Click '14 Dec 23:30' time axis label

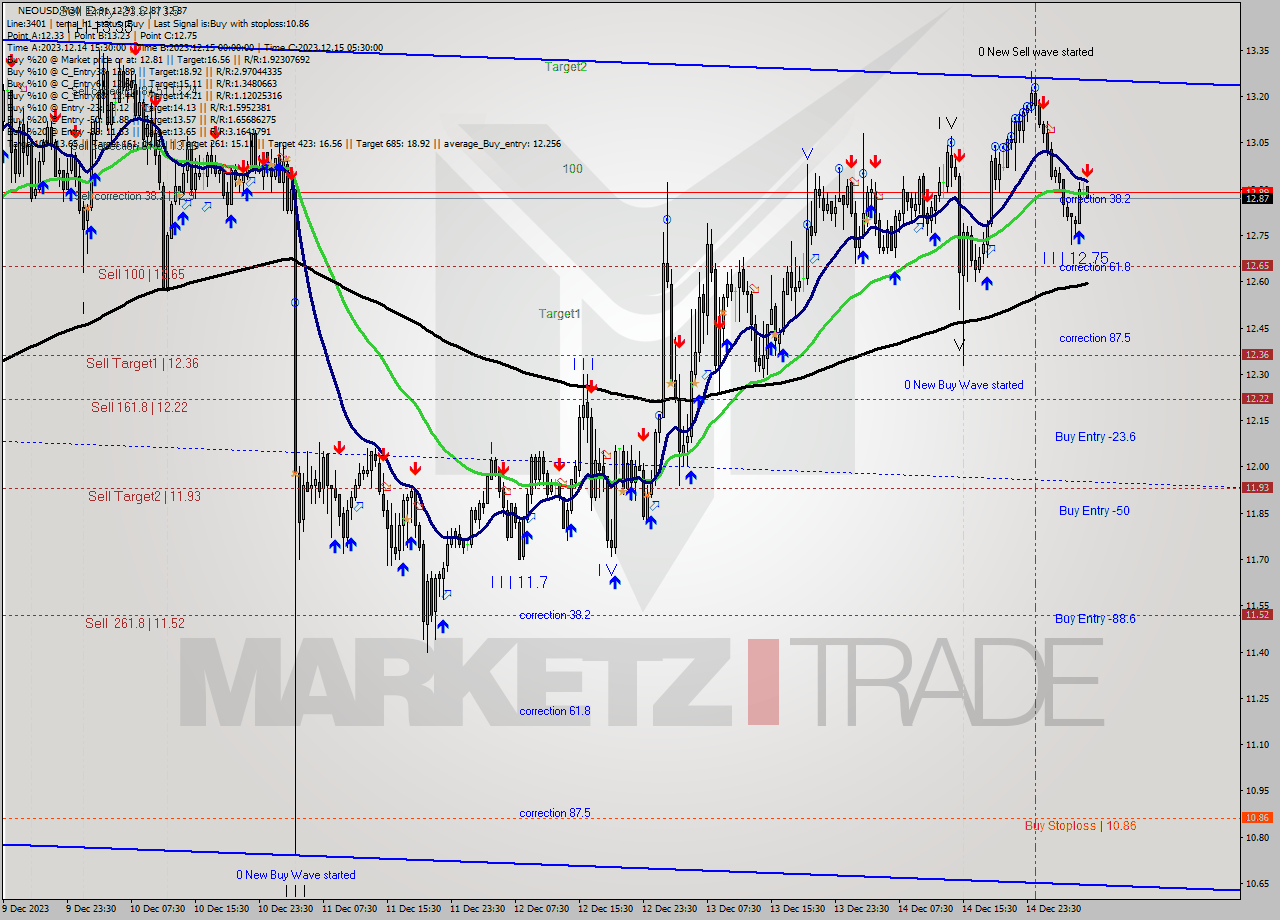[x=1054, y=909]
